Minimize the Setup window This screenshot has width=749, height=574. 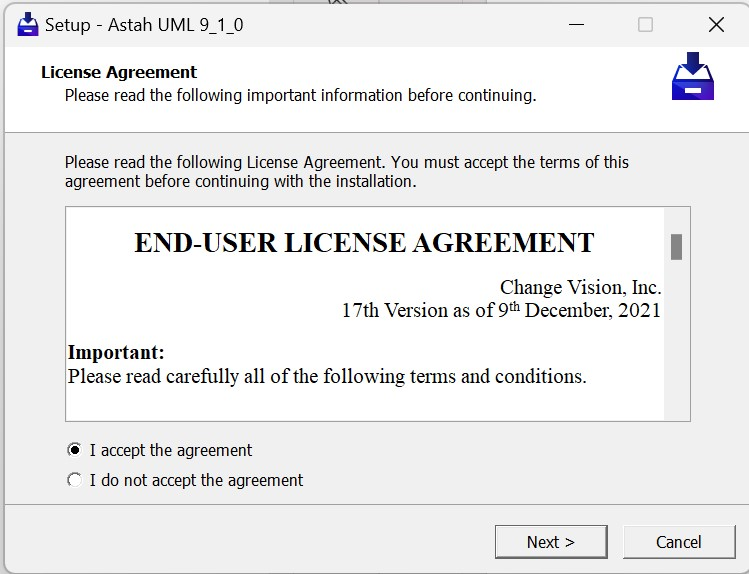click(575, 24)
